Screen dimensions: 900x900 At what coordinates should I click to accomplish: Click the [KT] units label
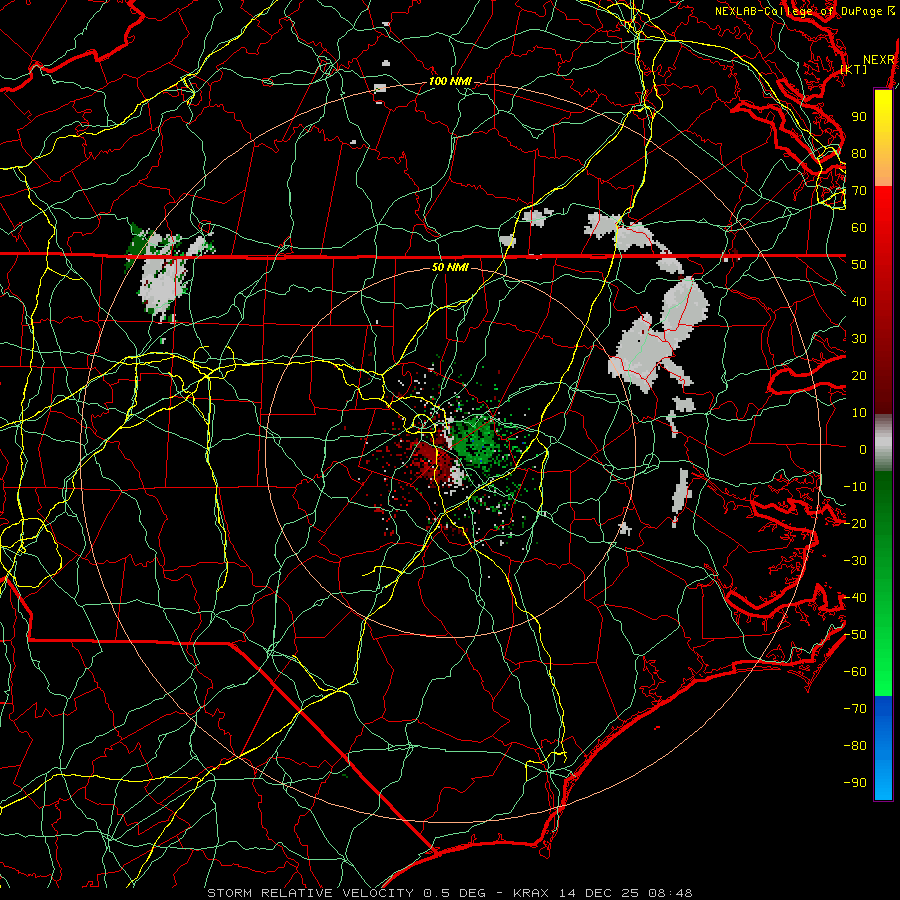click(854, 69)
